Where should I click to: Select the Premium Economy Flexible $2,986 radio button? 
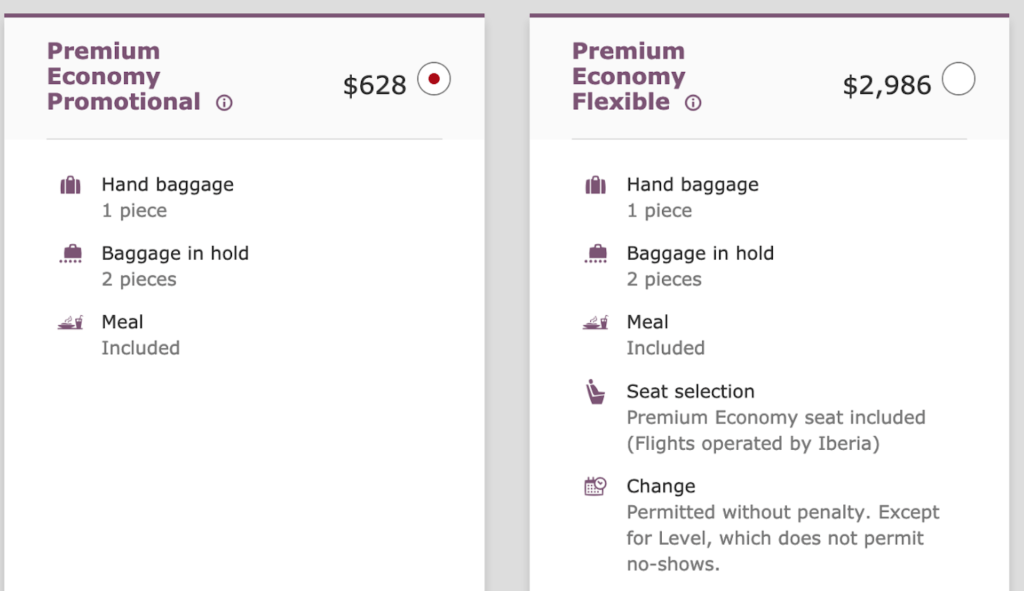958,79
